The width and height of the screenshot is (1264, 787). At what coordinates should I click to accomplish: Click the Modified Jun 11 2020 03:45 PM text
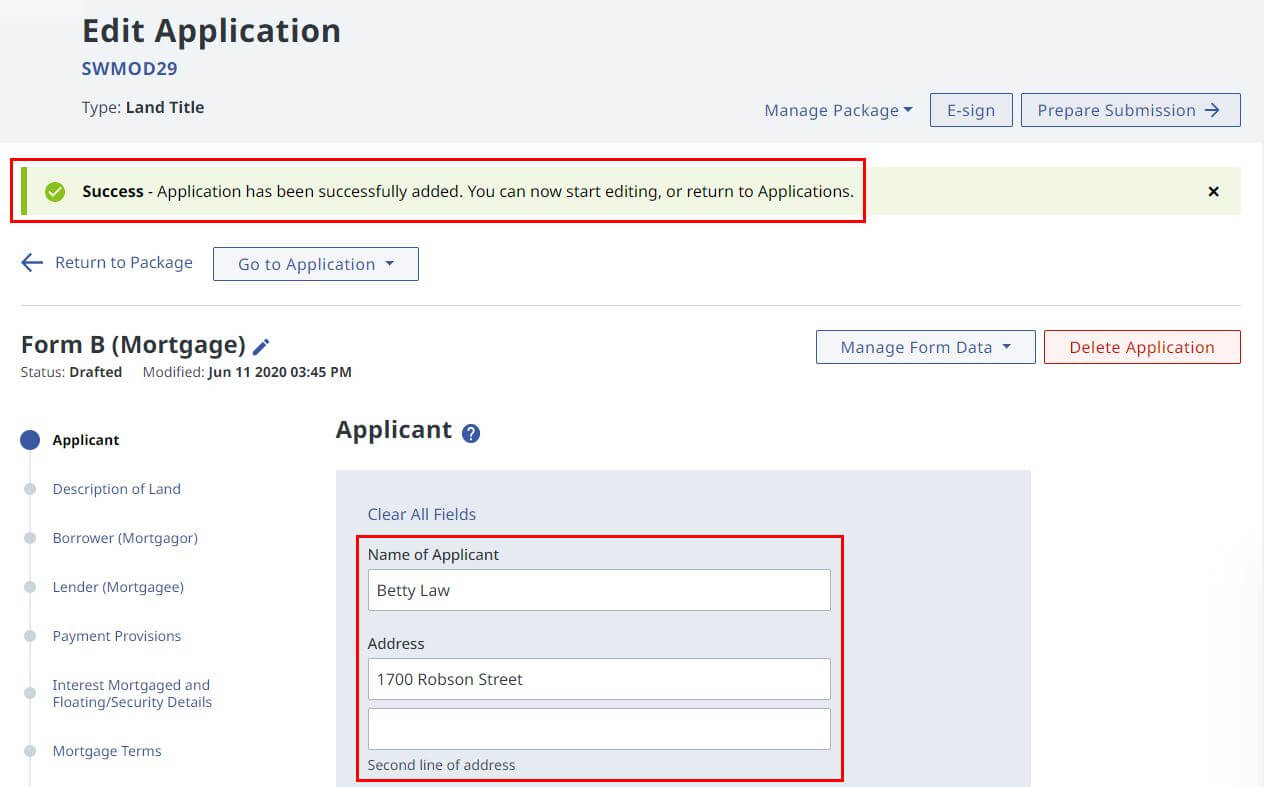[247, 372]
